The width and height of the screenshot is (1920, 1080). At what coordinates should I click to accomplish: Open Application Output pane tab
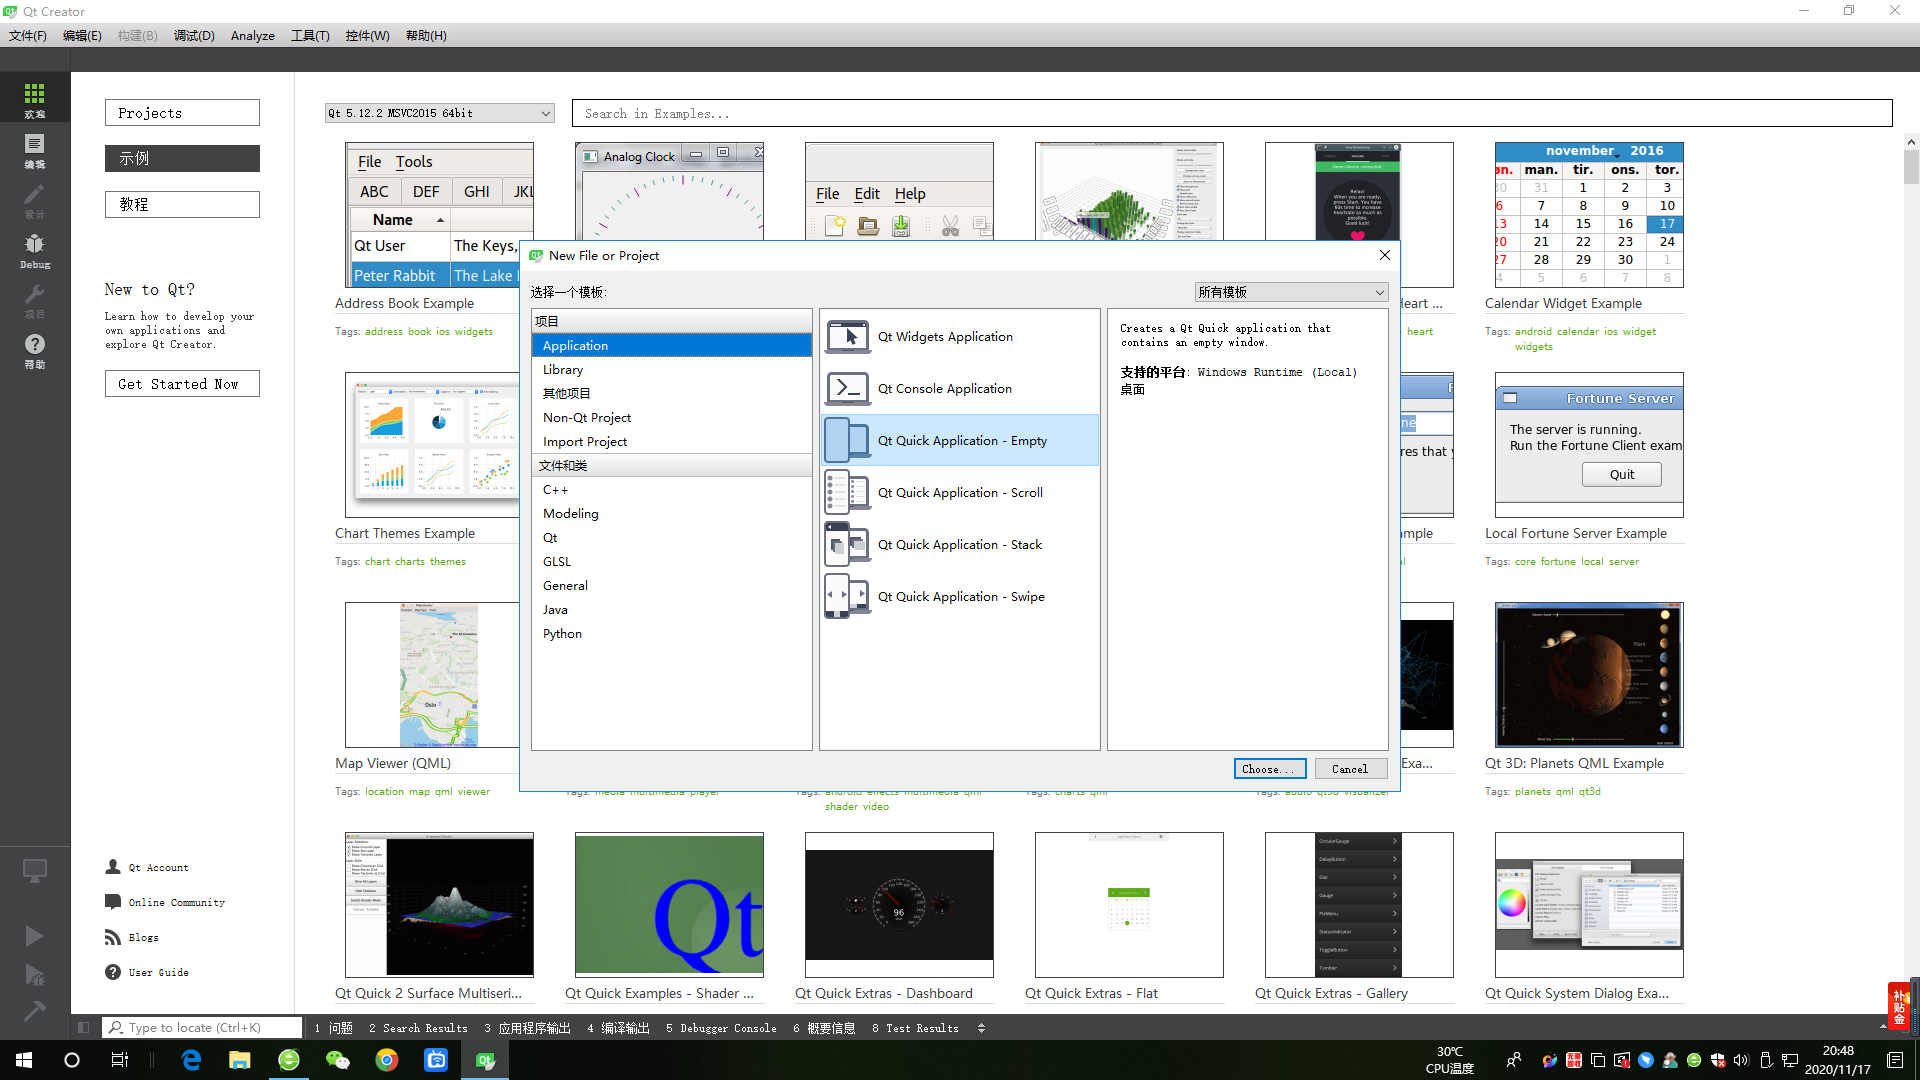point(527,1028)
